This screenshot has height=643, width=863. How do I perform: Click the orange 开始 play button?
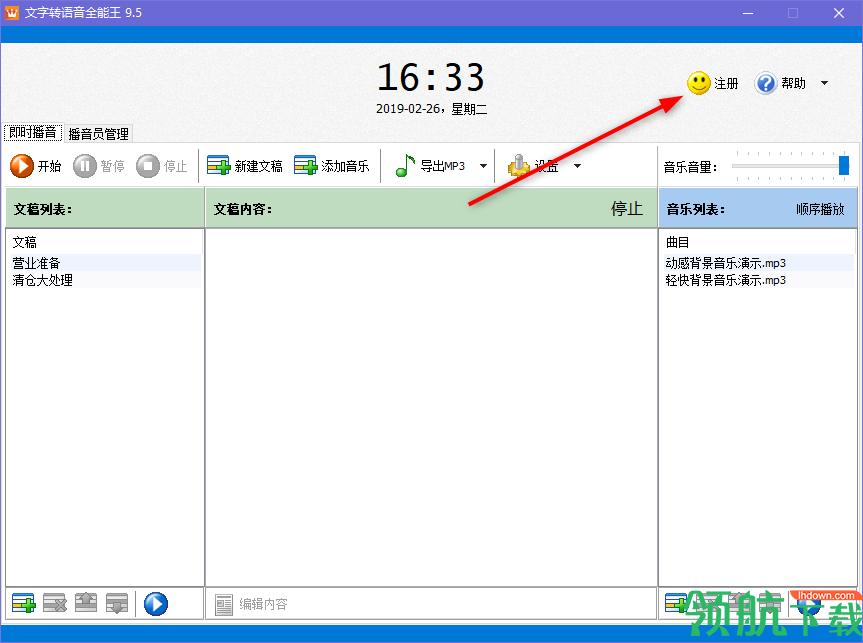click(x=36, y=166)
